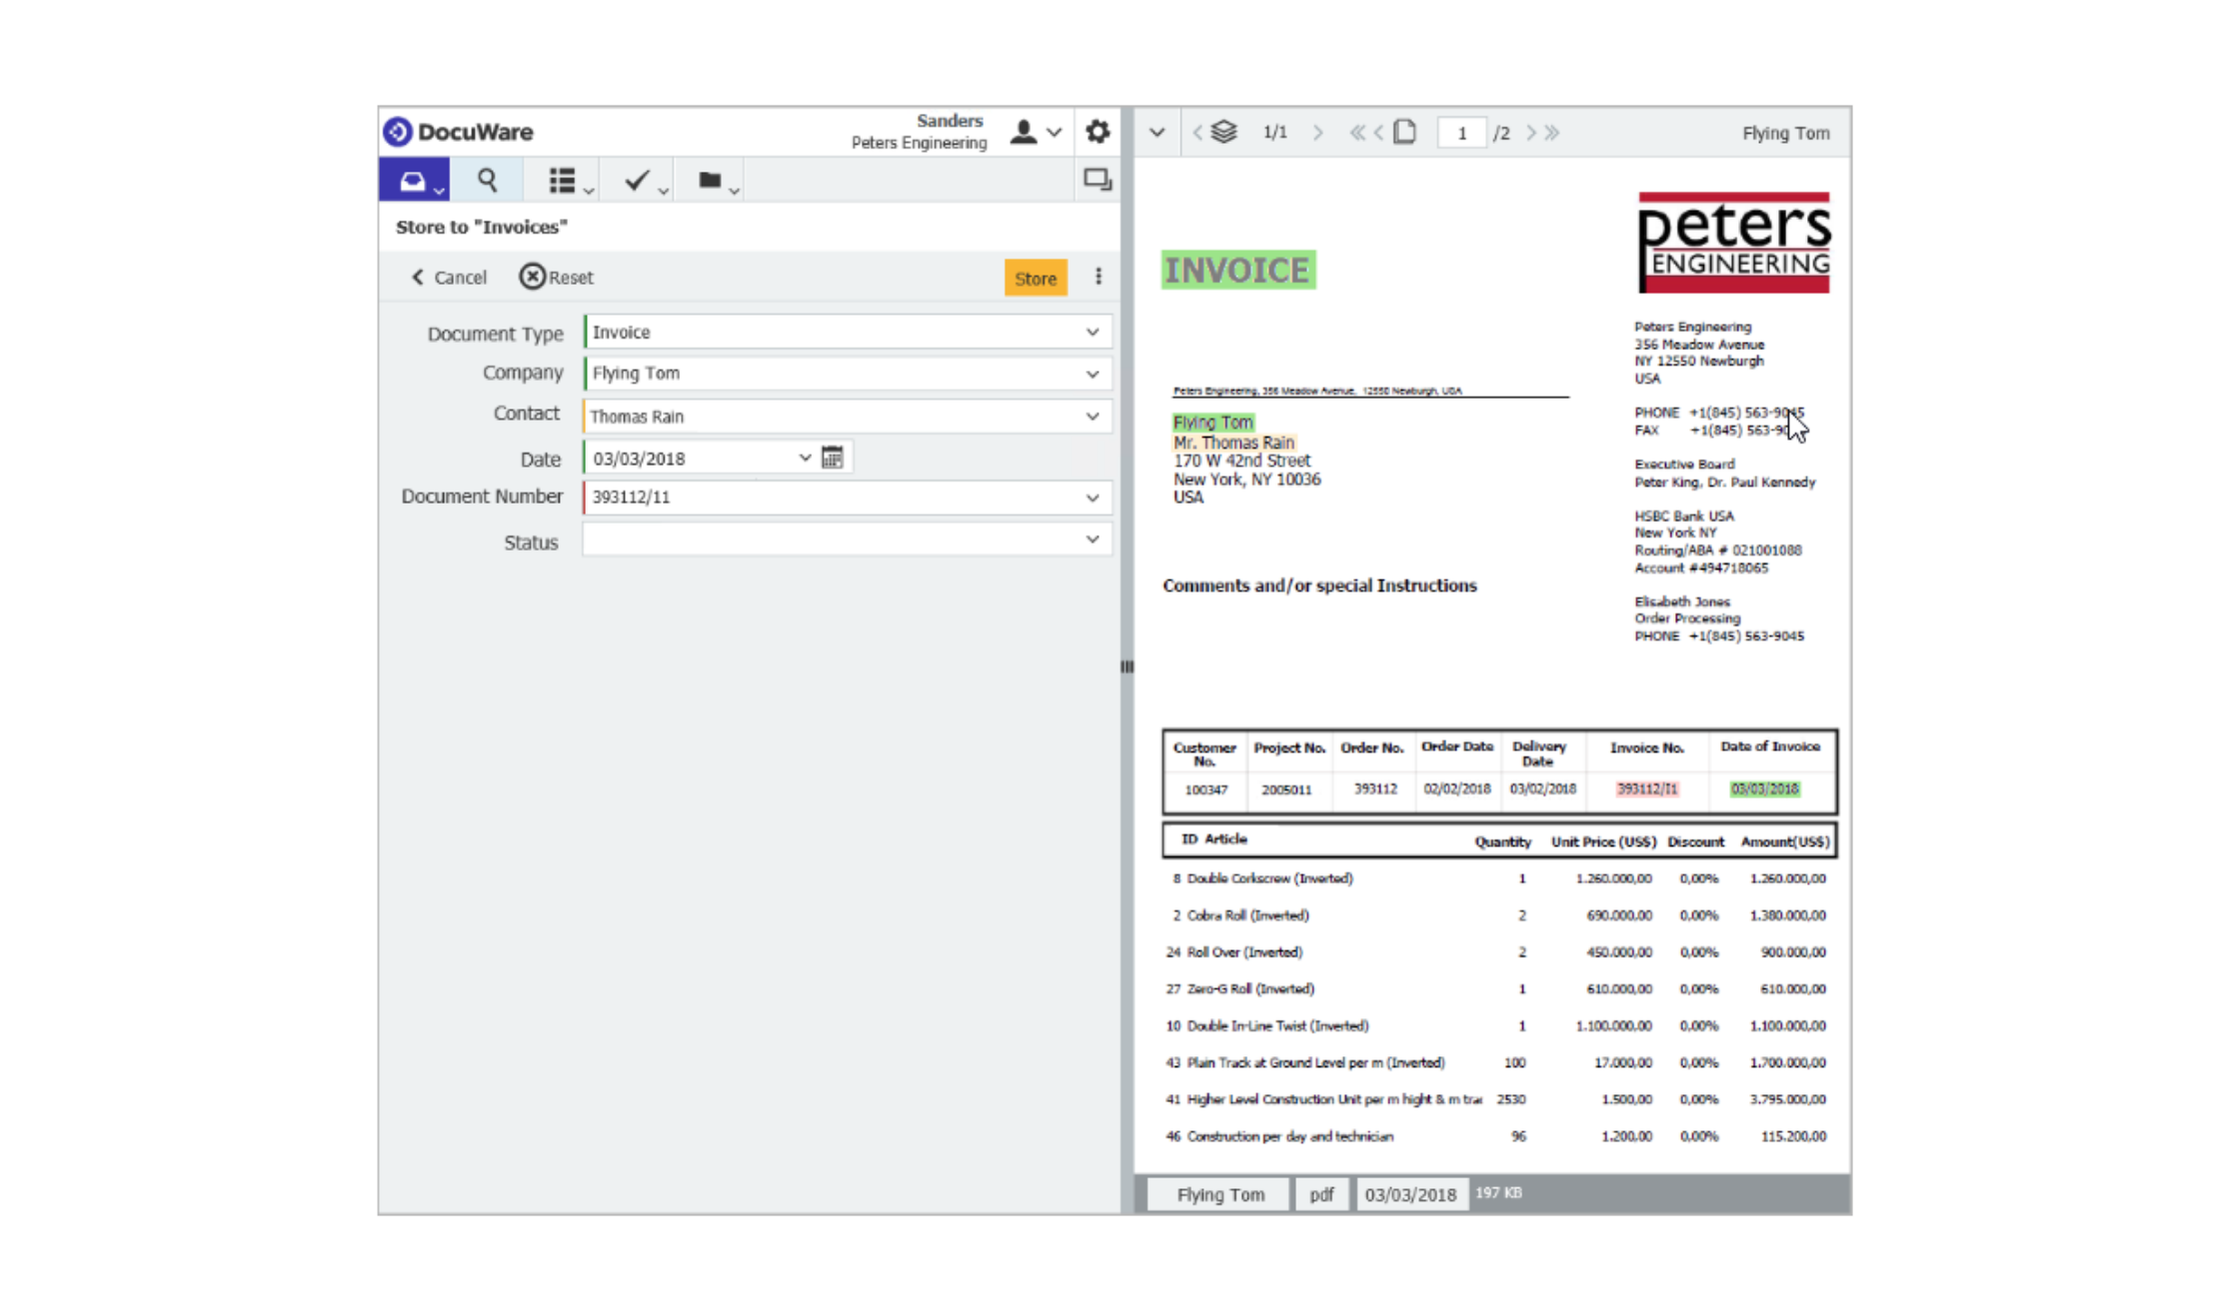The height and width of the screenshot is (1312, 2231).
Task: Click the Store button
Action: click(x=1036, y=278)
